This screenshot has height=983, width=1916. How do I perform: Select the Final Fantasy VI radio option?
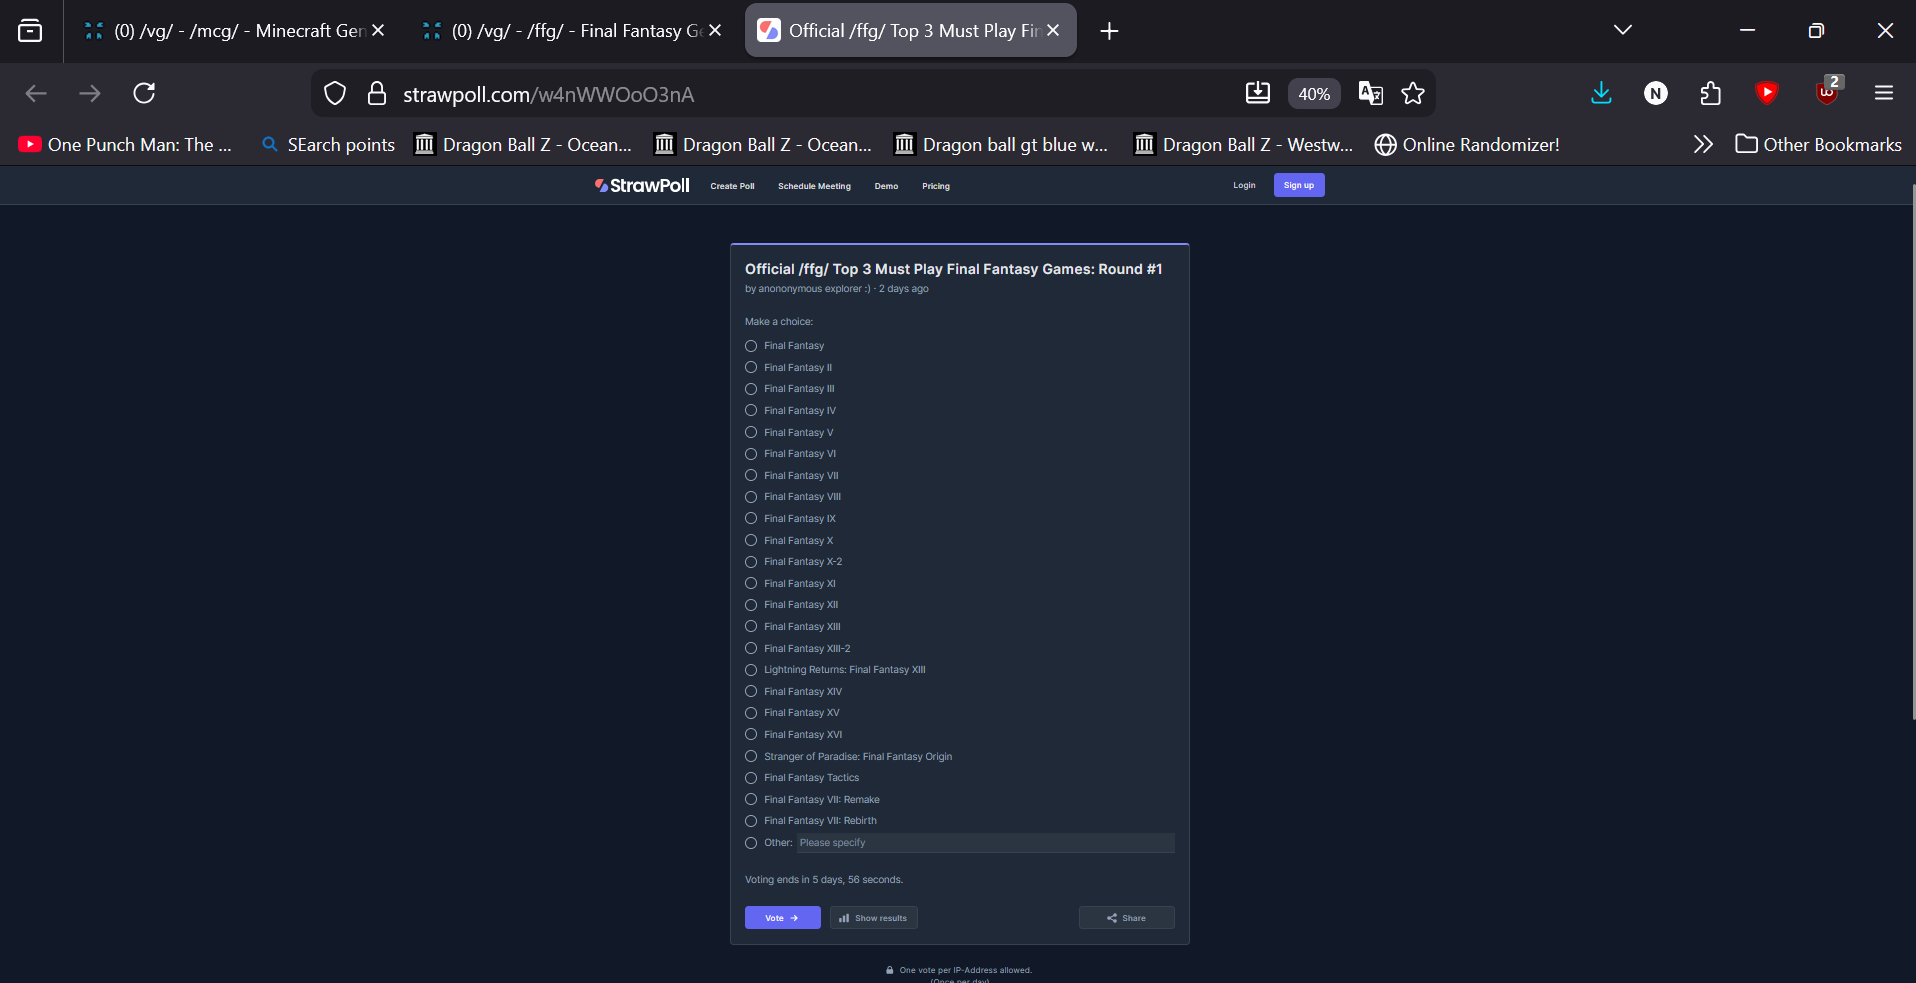[751, 454]
